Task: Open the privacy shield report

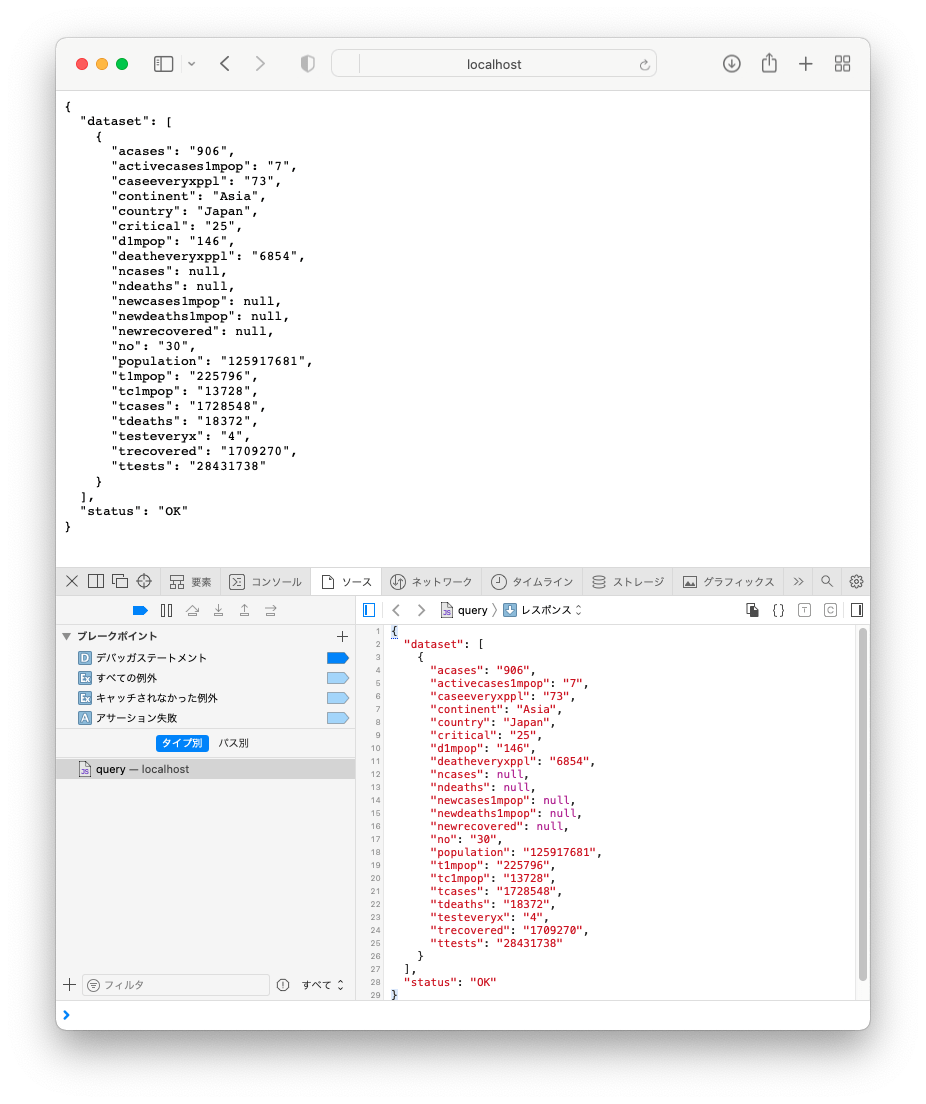Action: click(x=308, y=64)
